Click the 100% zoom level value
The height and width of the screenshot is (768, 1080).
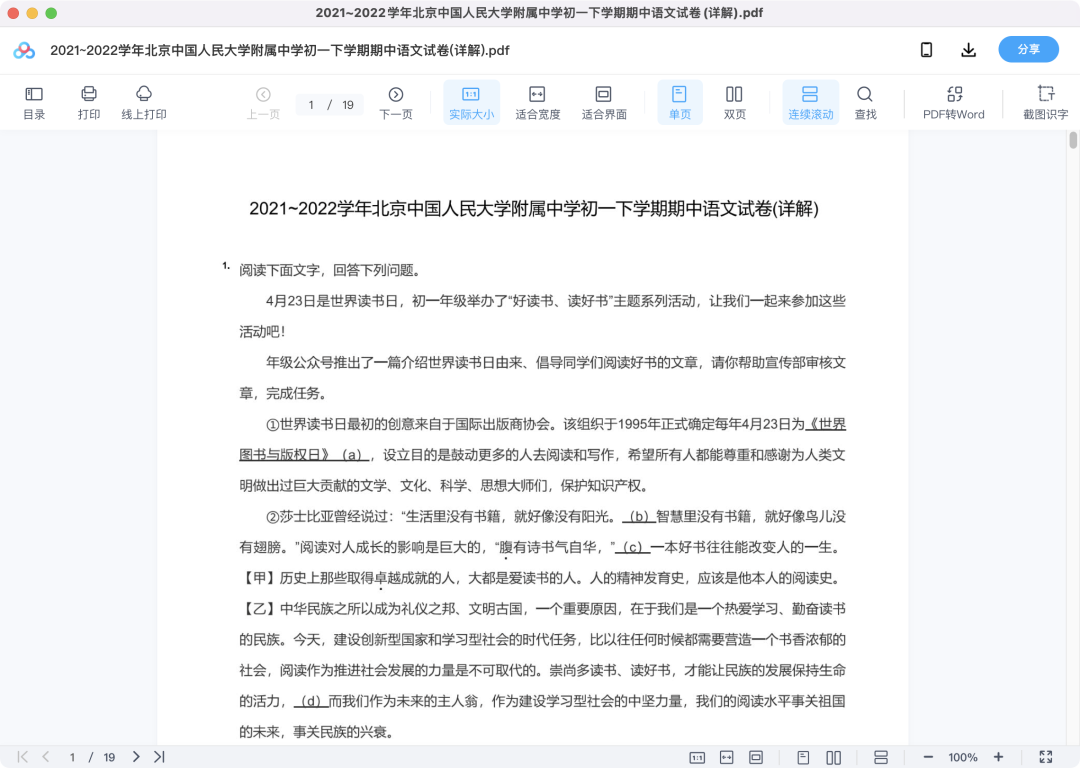click(962, 757)
